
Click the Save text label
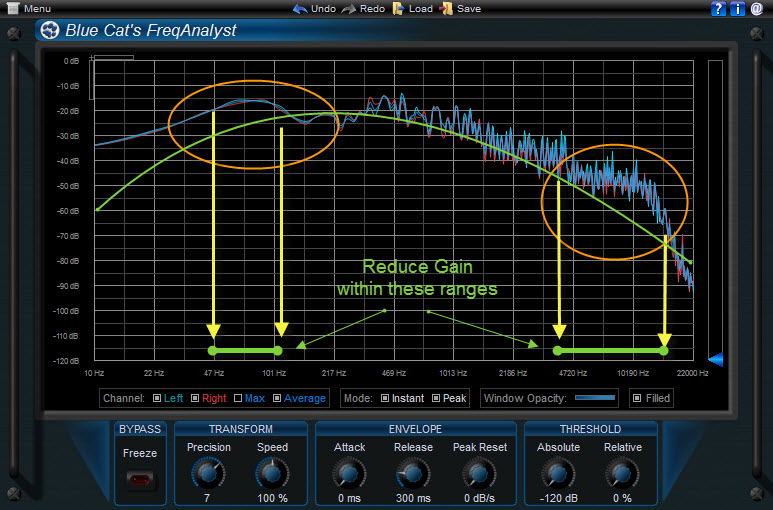pos(469,8)
